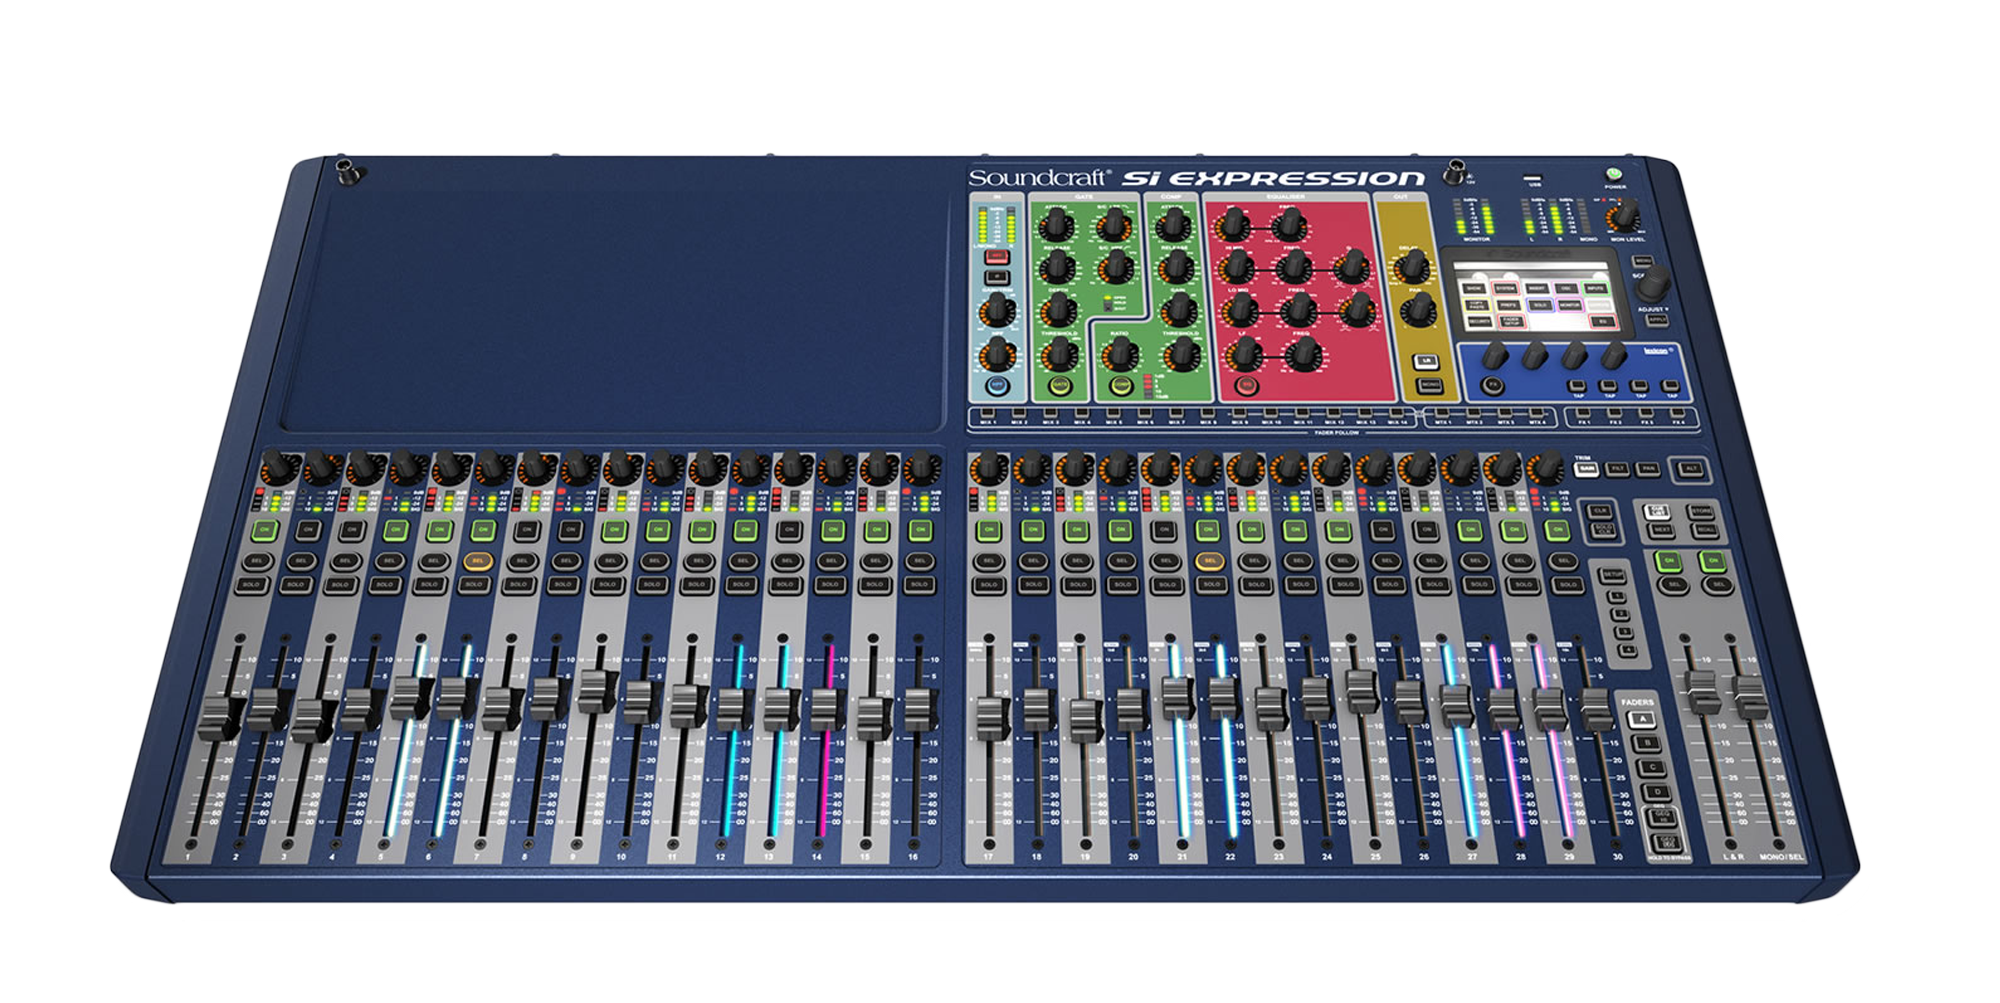Click channel 16 rotary encoder

tap(921, 469)
